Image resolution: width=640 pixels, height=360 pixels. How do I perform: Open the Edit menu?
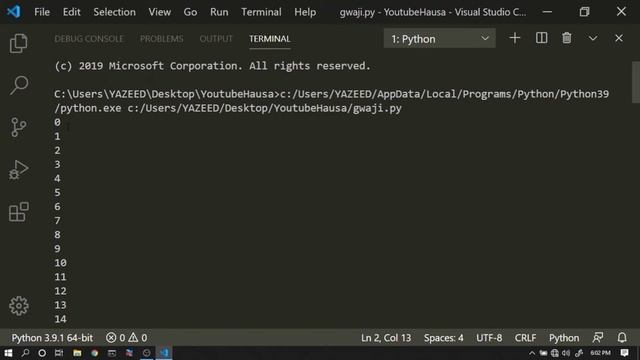click(71, 12)
